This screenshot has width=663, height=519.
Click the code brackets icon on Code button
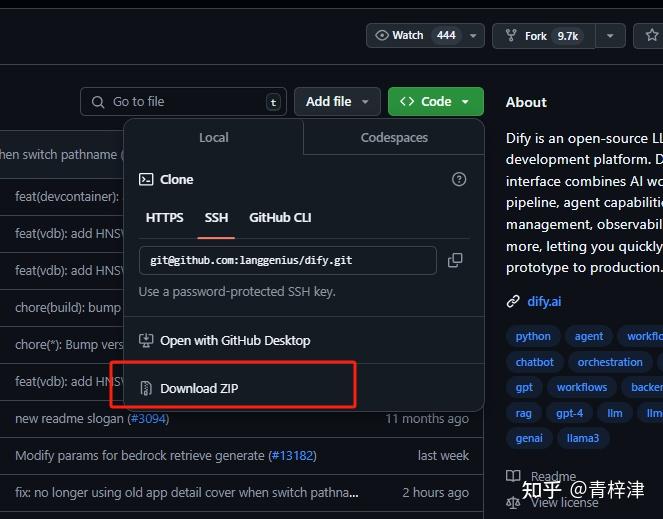click(x=407, y=102)
